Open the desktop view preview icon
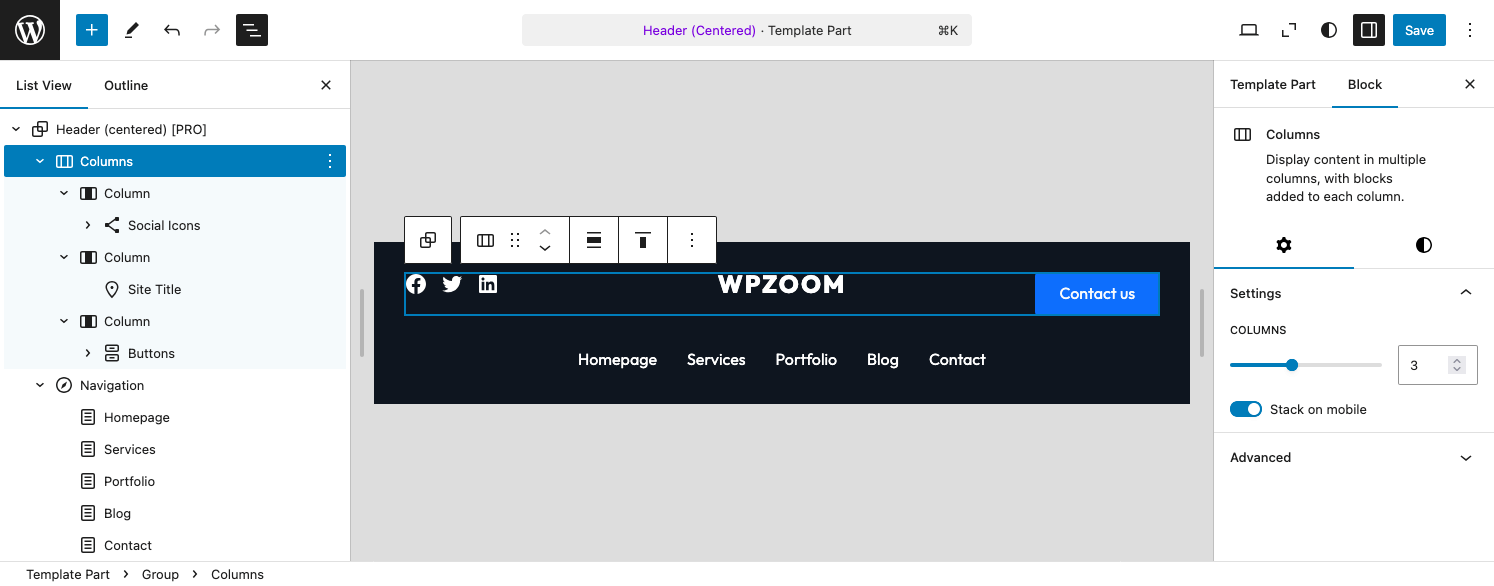The height and width of the screenshot is (586, 1494). [1248, 30]
